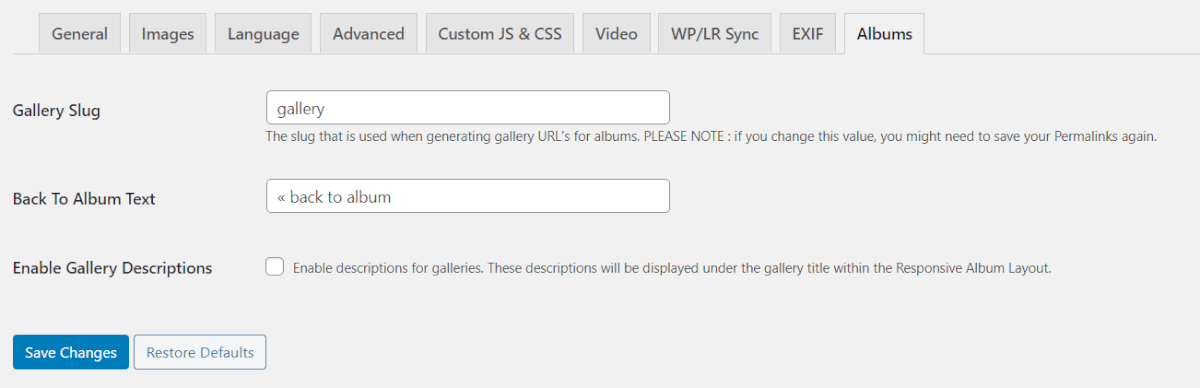Select the Language tab

point(263,33)
